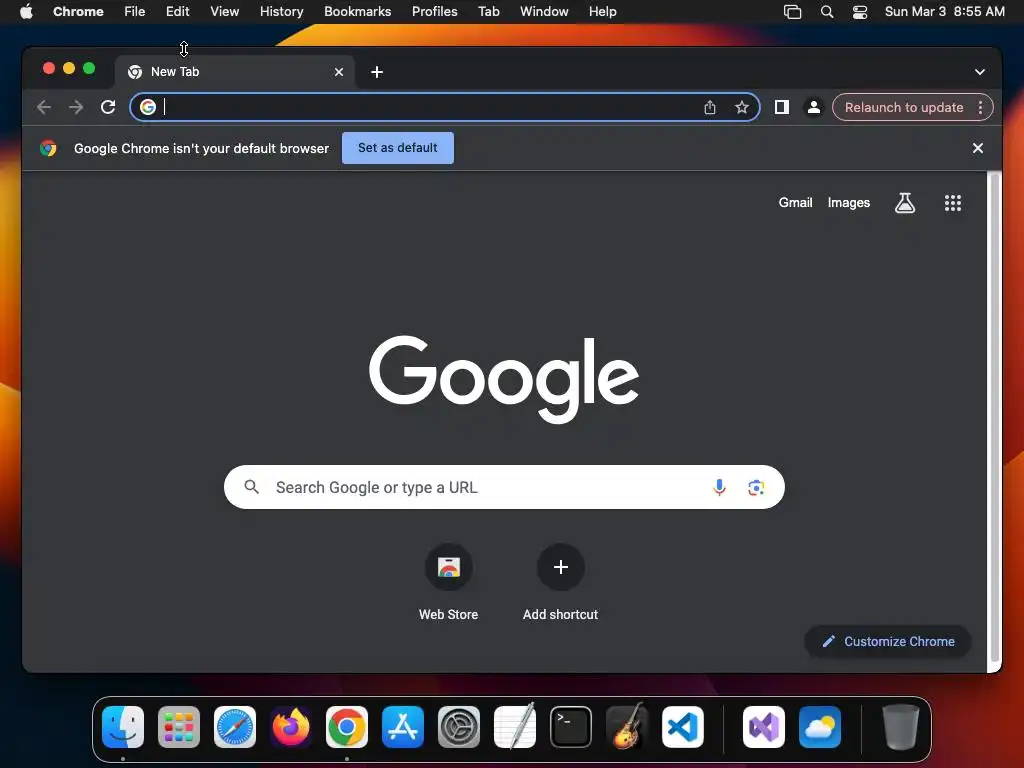Open the Tab menu
Screen dimensions: 1024x768
point(488,12)
